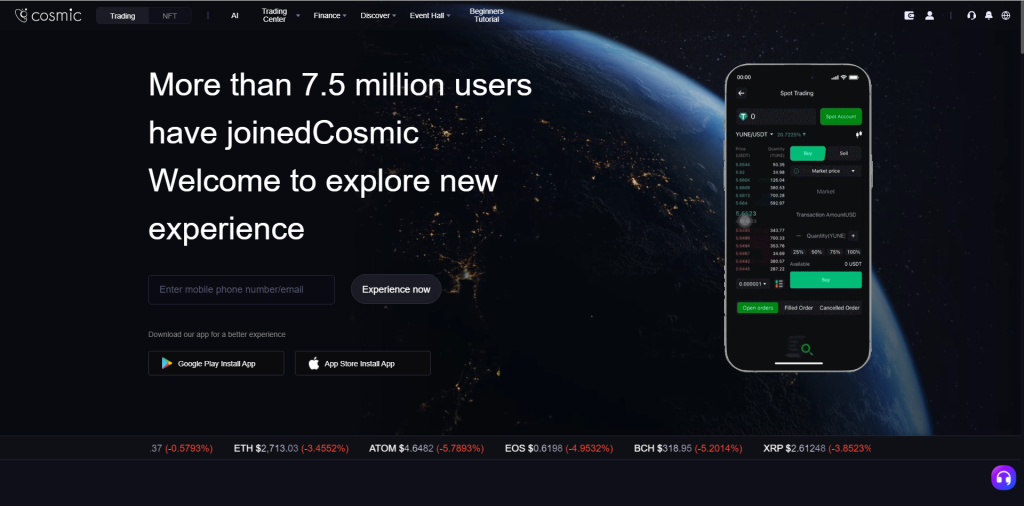Click the Cosmic logo in the header
The width and height of the screenshot is (1024, 506).
point(48,15)
